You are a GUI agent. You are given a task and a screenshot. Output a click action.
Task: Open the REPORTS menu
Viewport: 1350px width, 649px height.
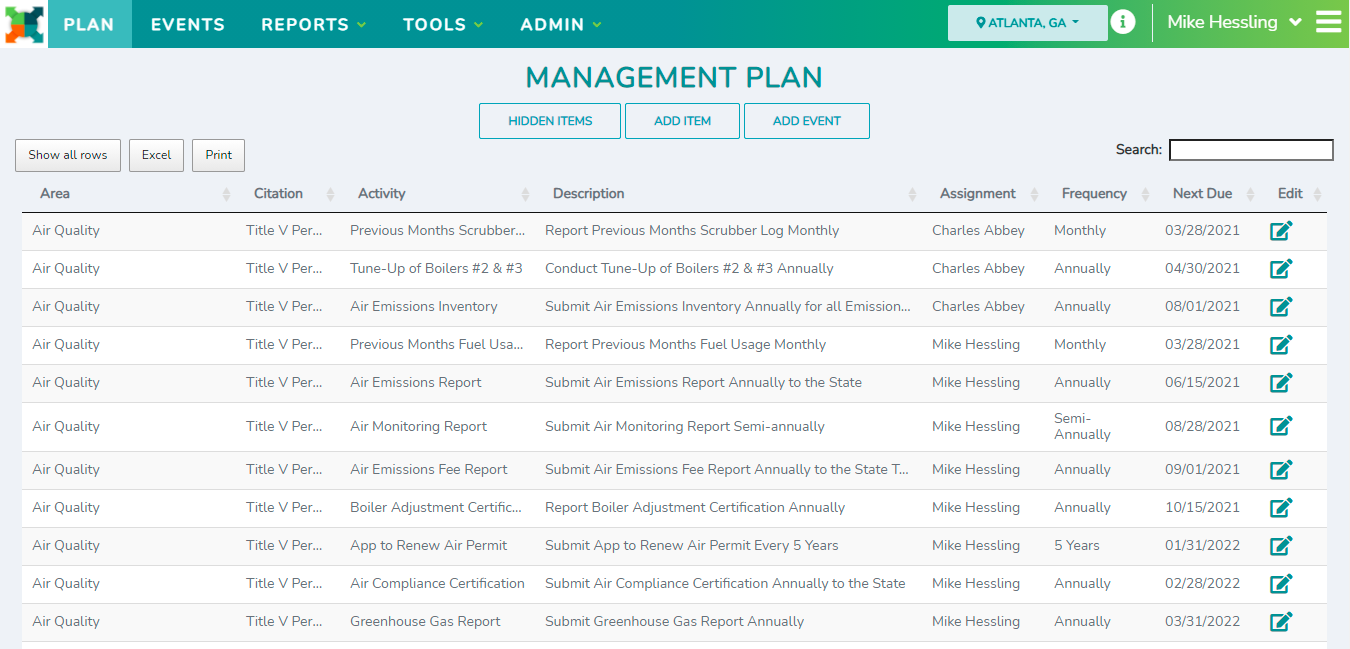pyautogui.click(x=314, y=24)
